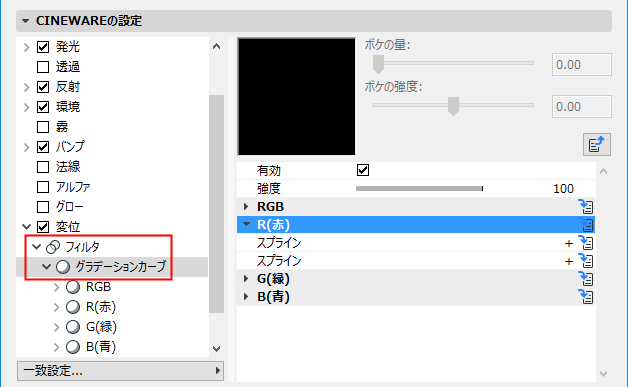
Task: Collapse the フィルタ tree node
Action: pyautogui.click(x=36, y=246)
